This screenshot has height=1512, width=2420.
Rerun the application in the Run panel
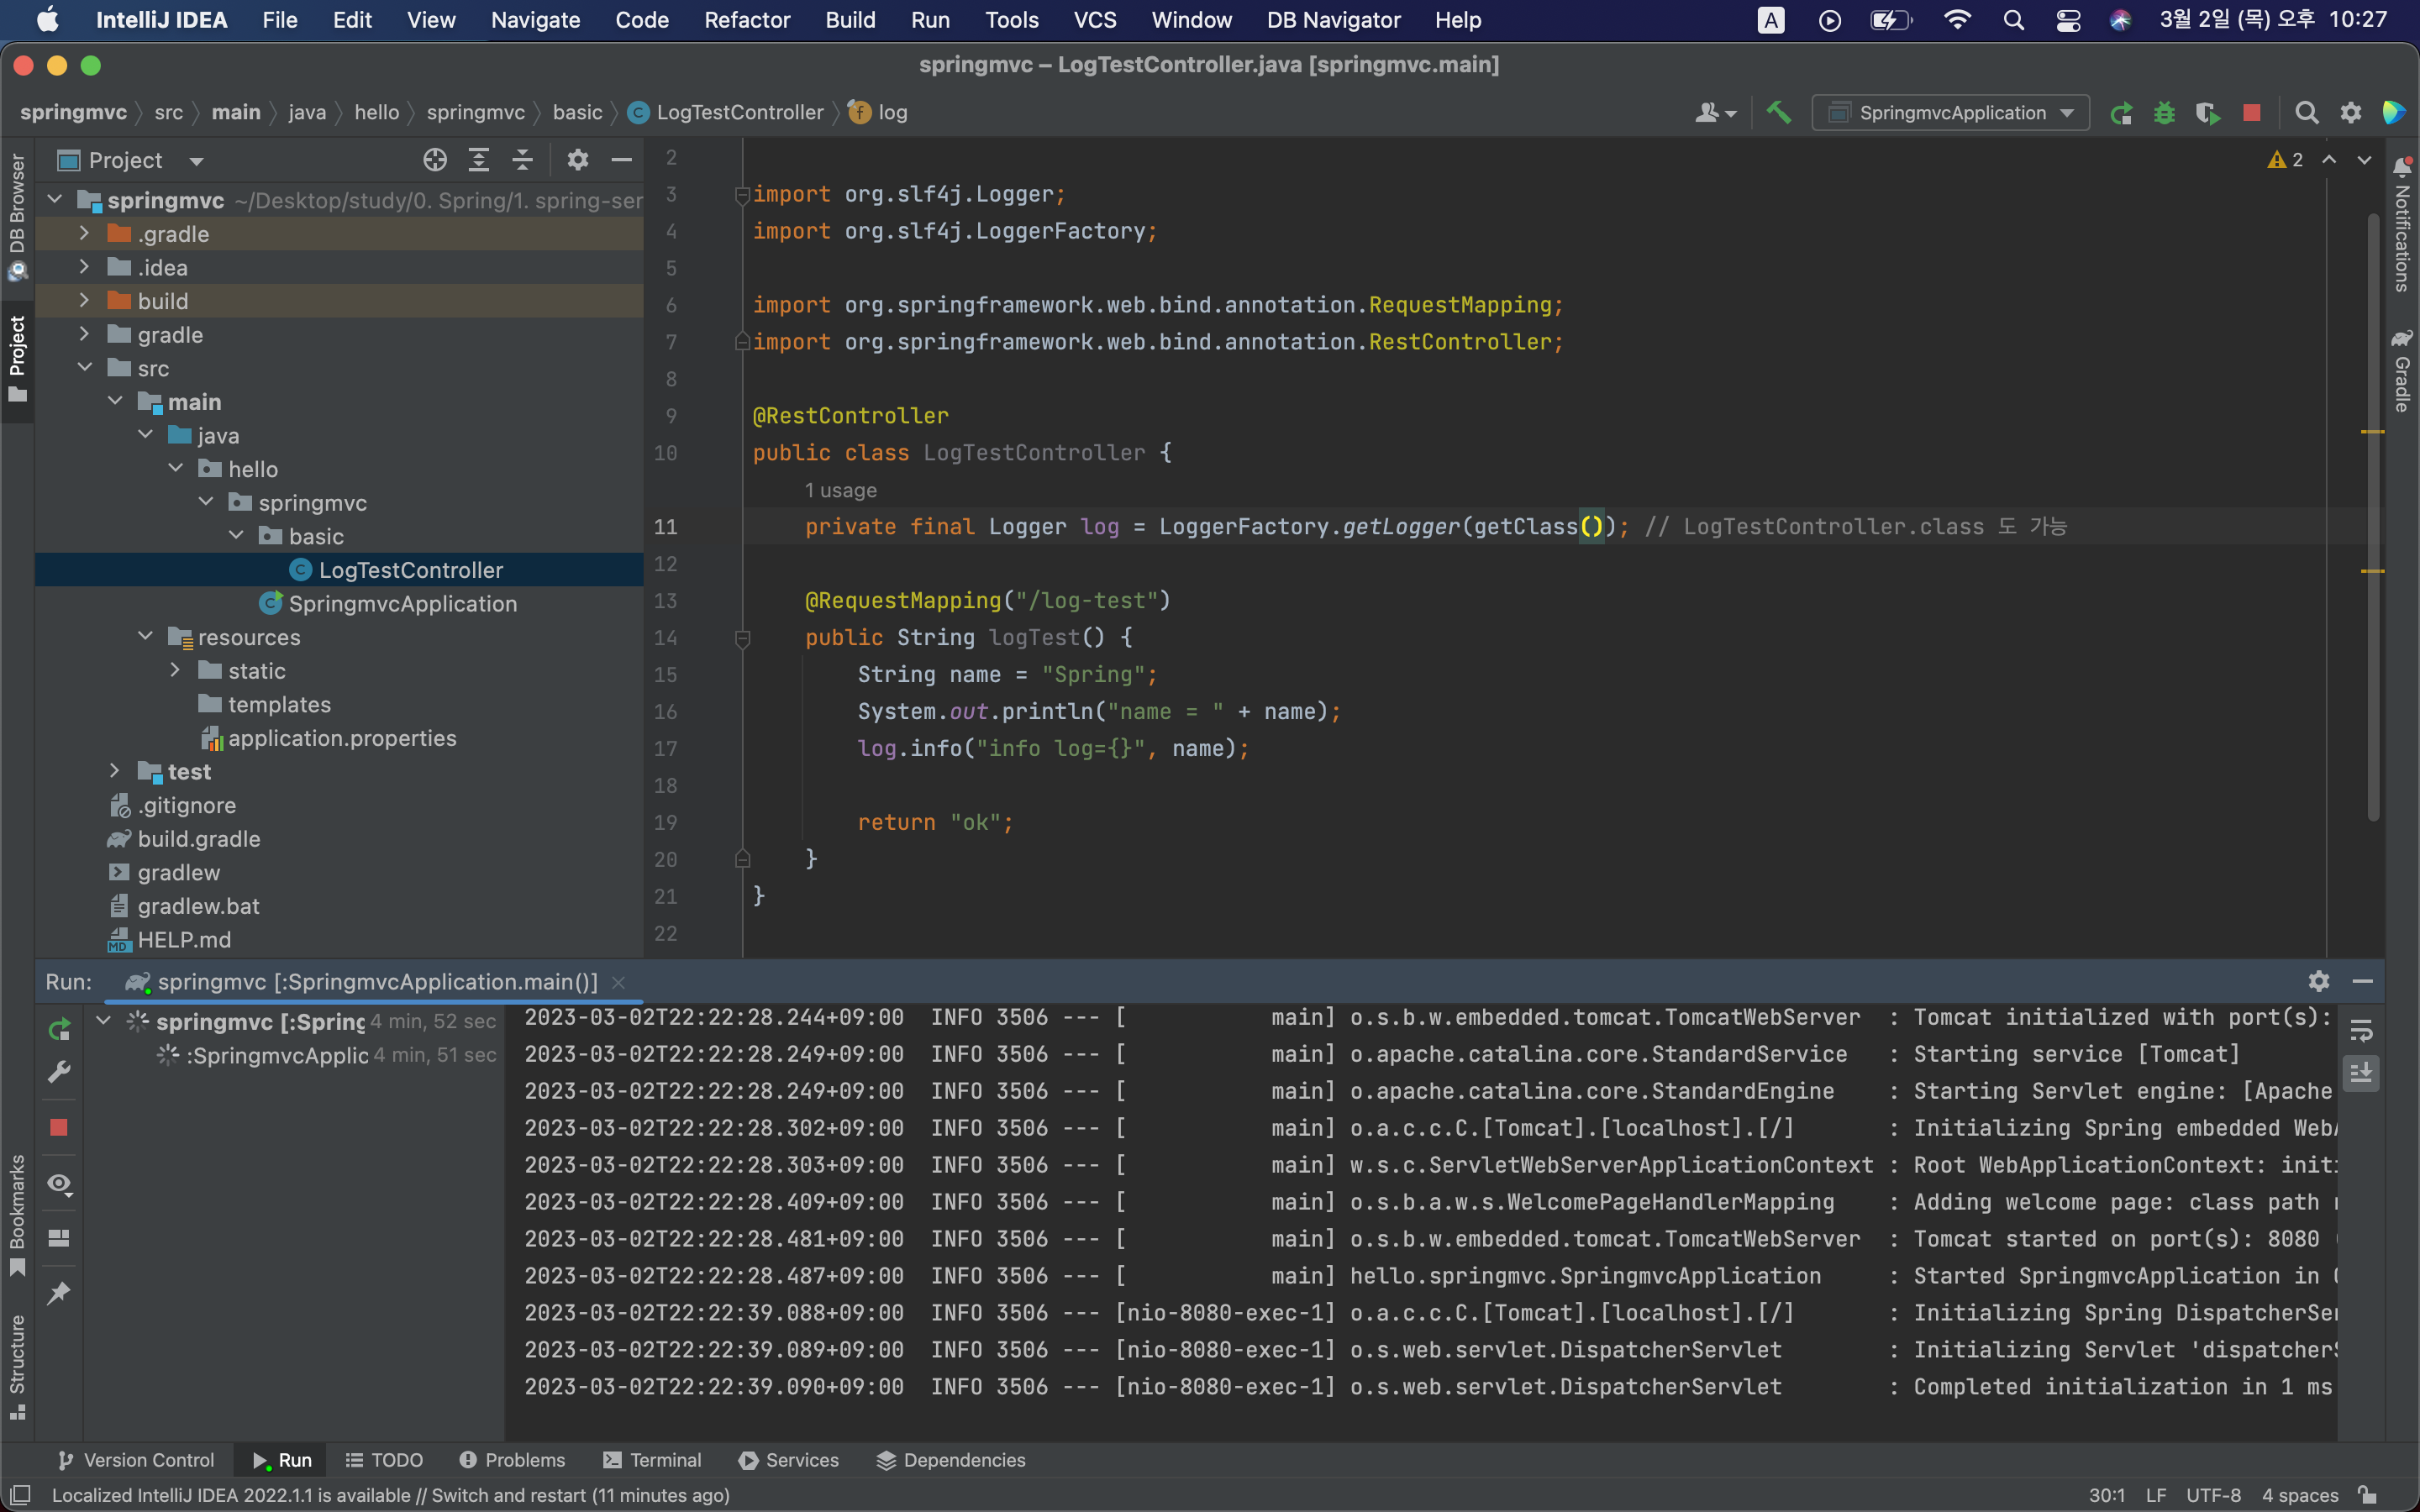(x=59, y=1029)
